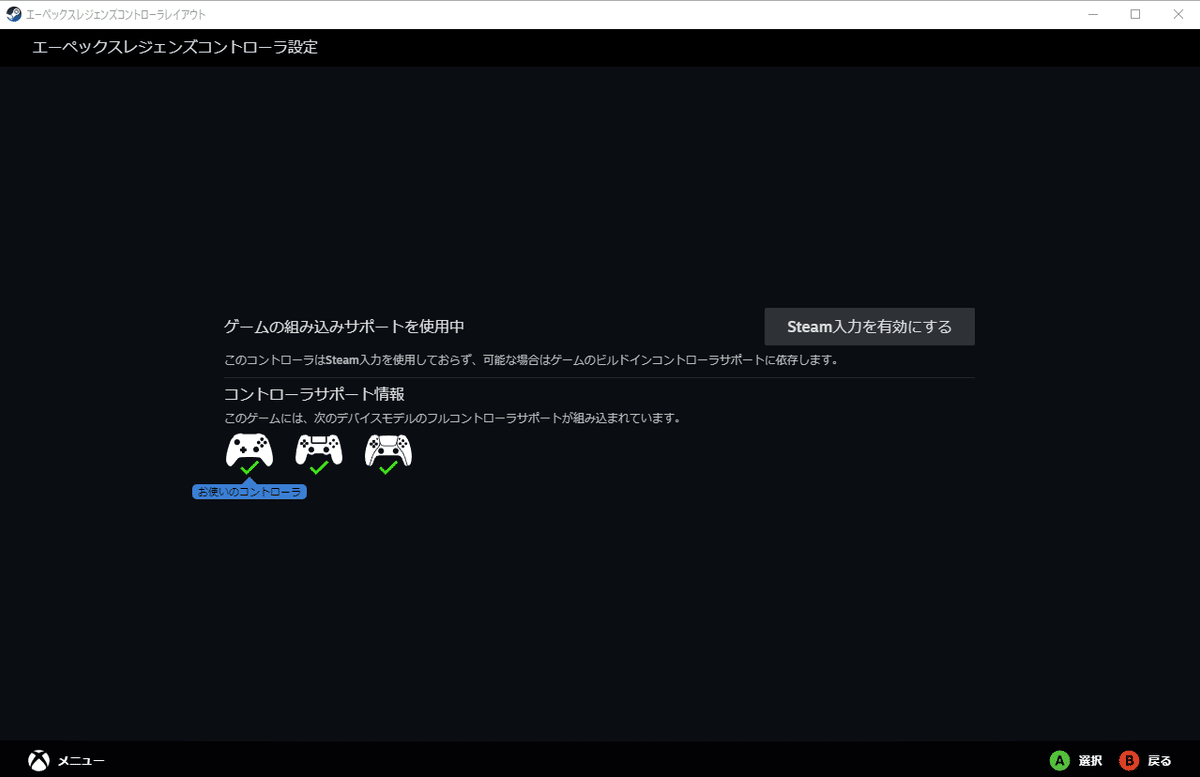
Task: Click the お使いのコントローラ label tag
Action: pos(249,492)
